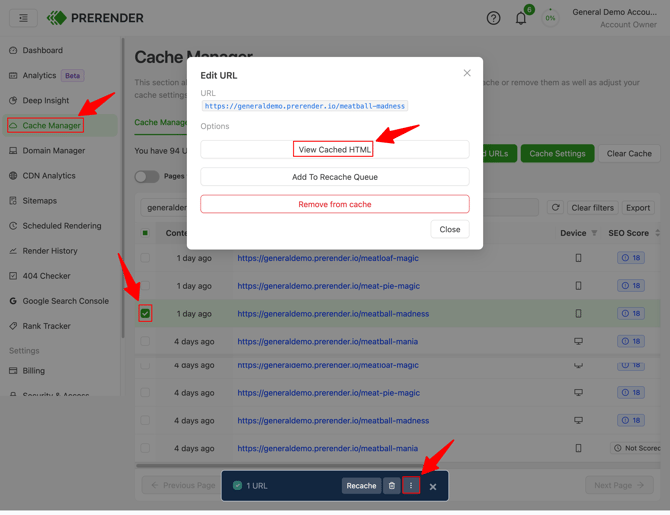Click the Not Scored badge
The image size is (670, 515).
pos(637,448)
